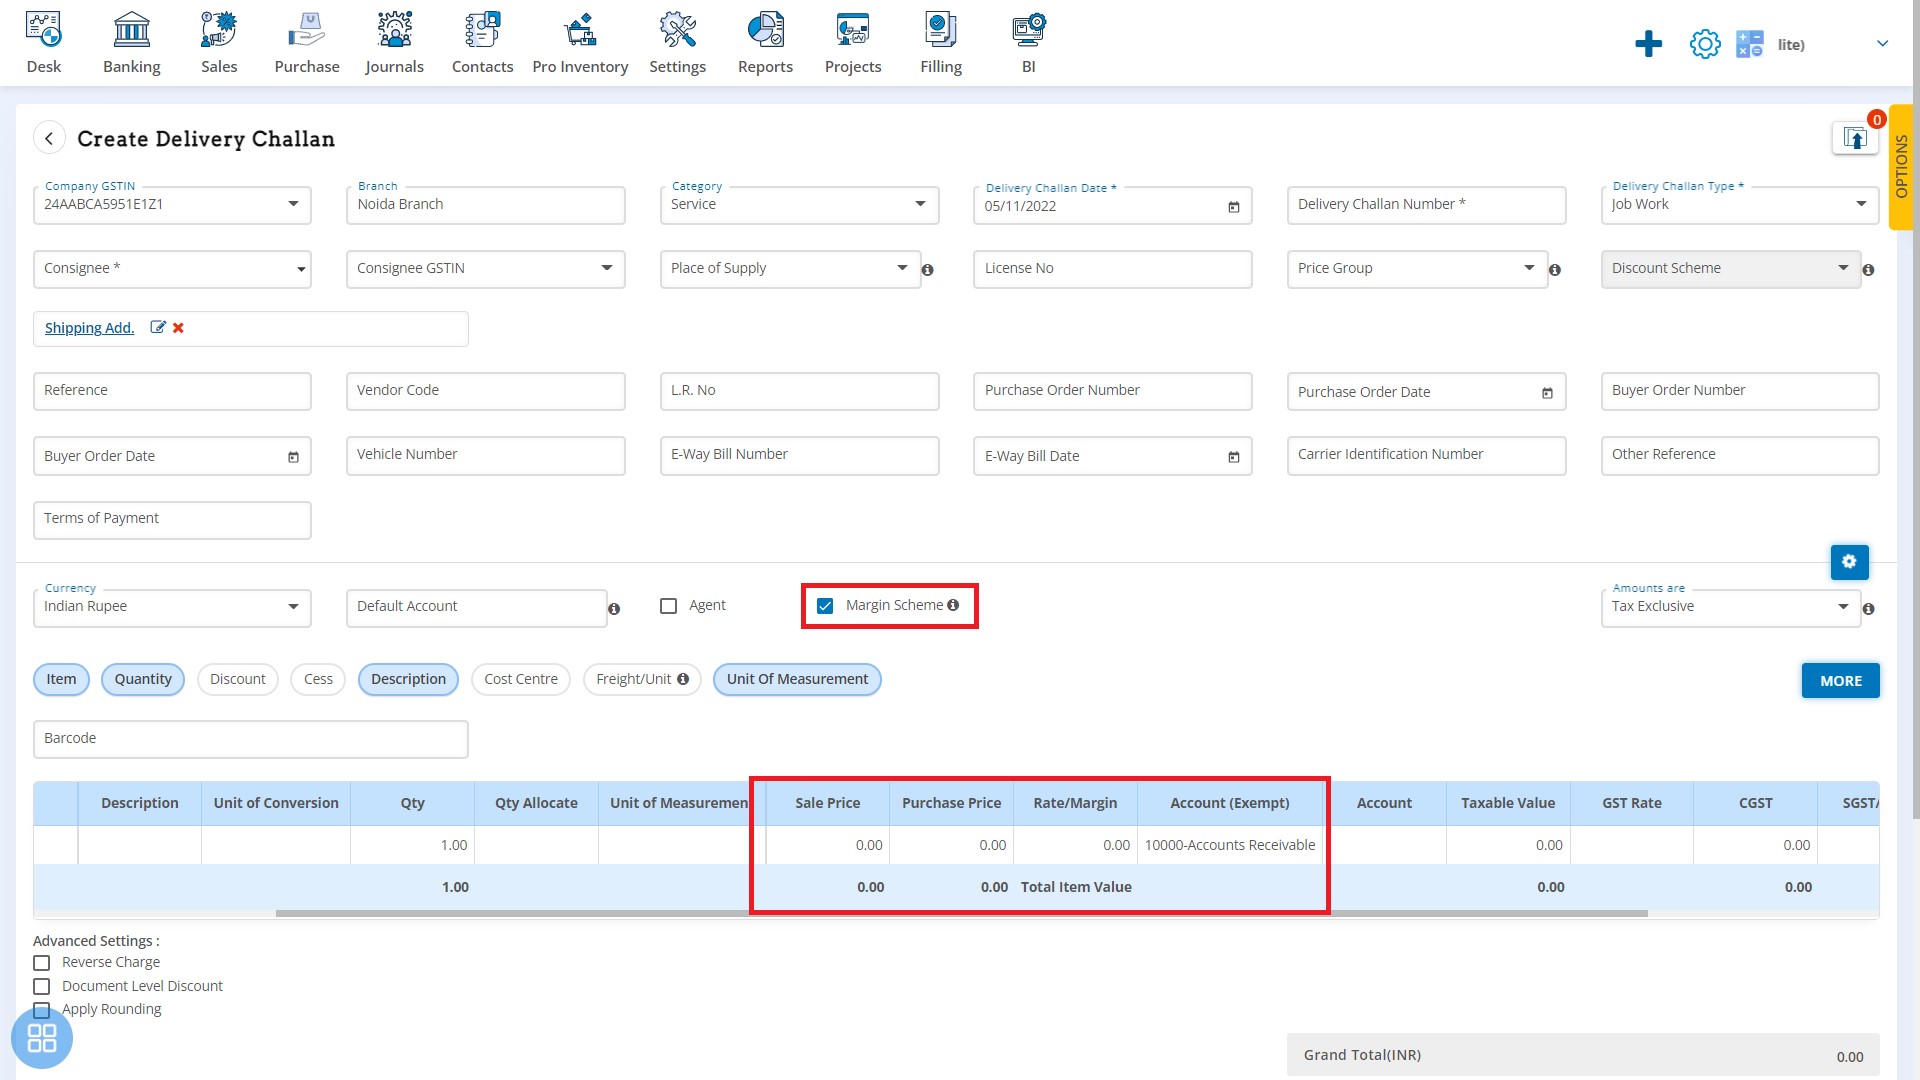Click the BI module icon
1920x1080 pixels.
[1027, 28]
